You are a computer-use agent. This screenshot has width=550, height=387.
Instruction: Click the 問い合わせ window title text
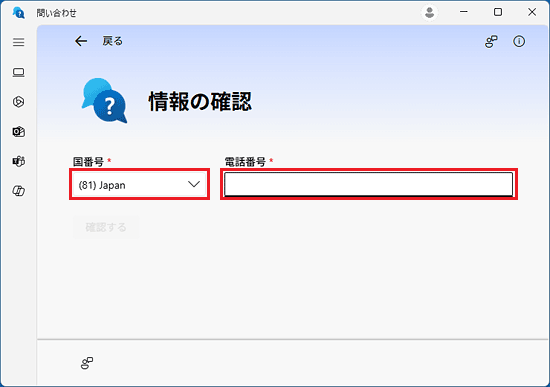coord(56,13)
